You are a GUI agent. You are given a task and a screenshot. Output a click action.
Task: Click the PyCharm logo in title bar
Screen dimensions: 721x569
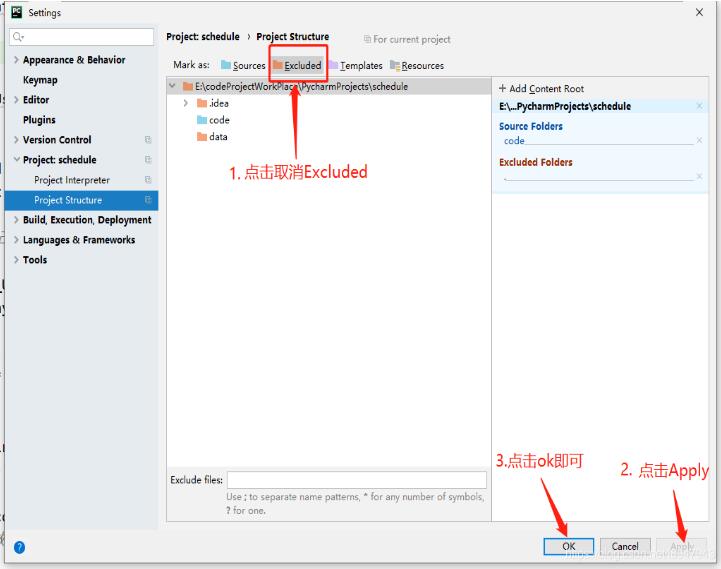(x=17, y=12)
